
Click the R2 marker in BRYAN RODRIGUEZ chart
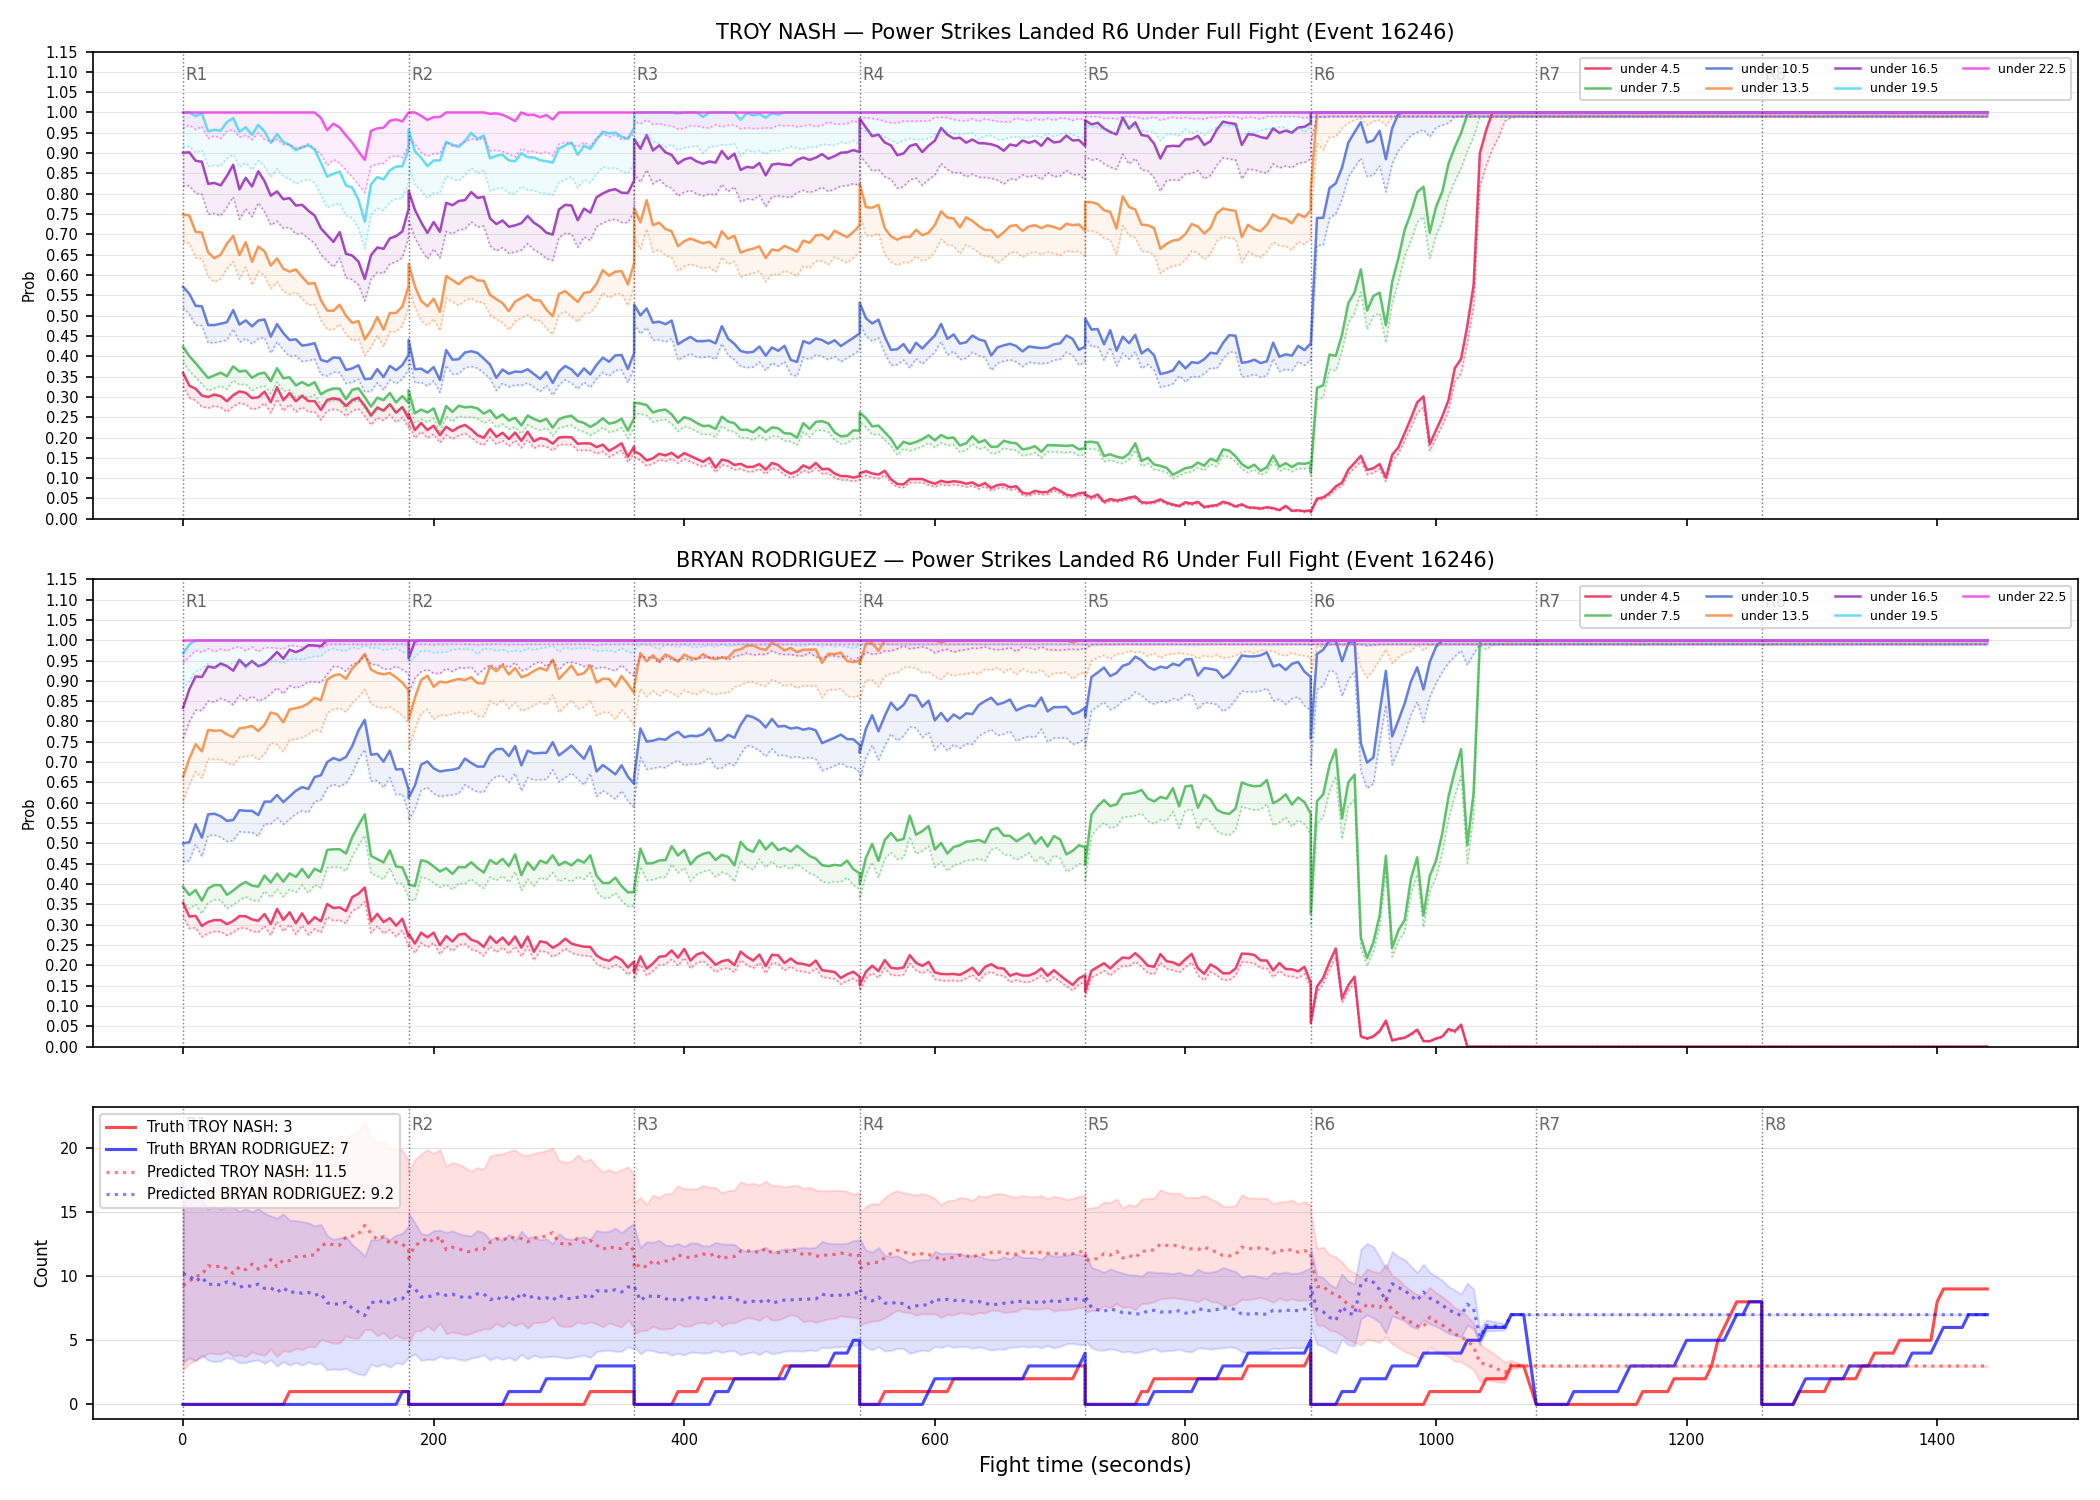422,601
